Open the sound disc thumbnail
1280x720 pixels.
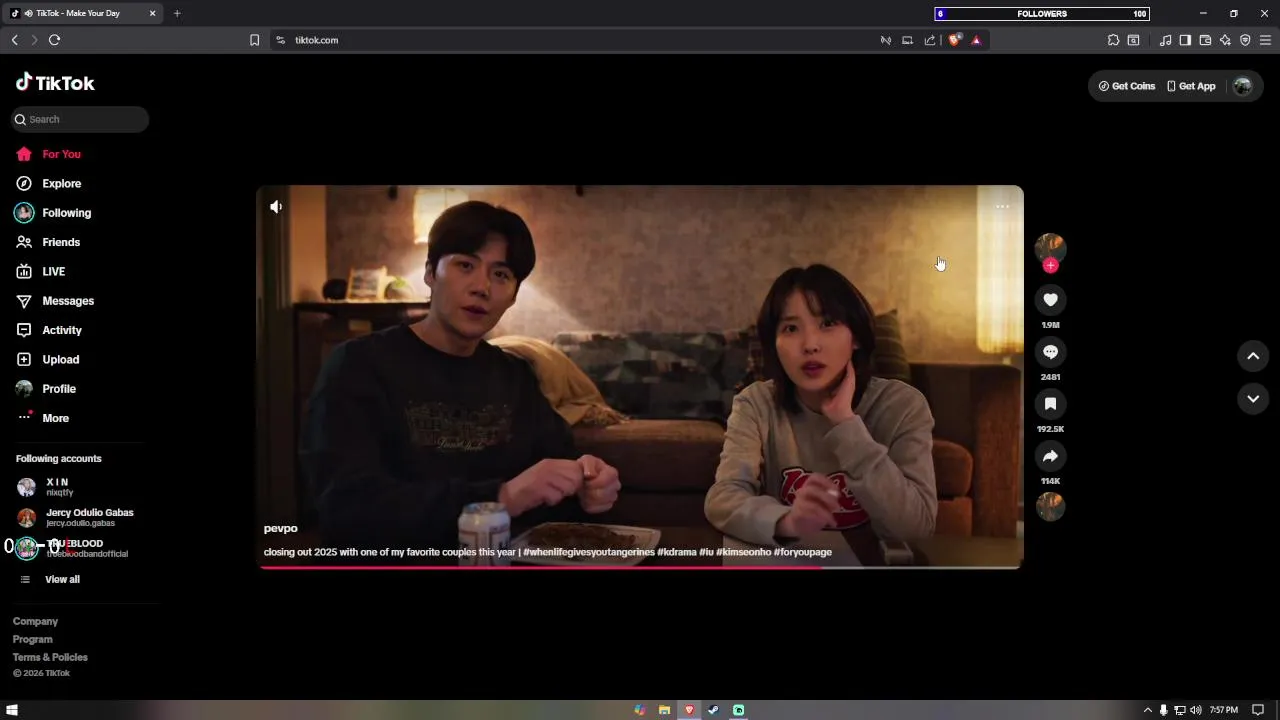(x=1050, y=507)
